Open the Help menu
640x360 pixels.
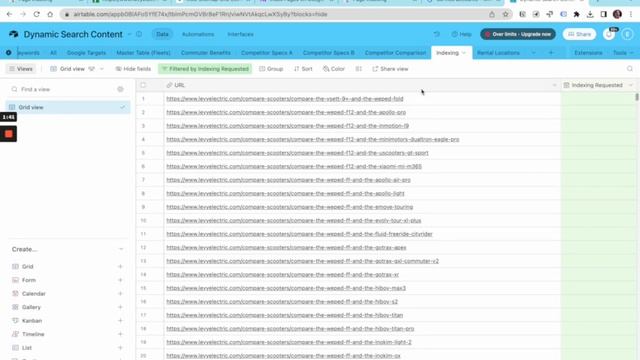pos(461,34)
